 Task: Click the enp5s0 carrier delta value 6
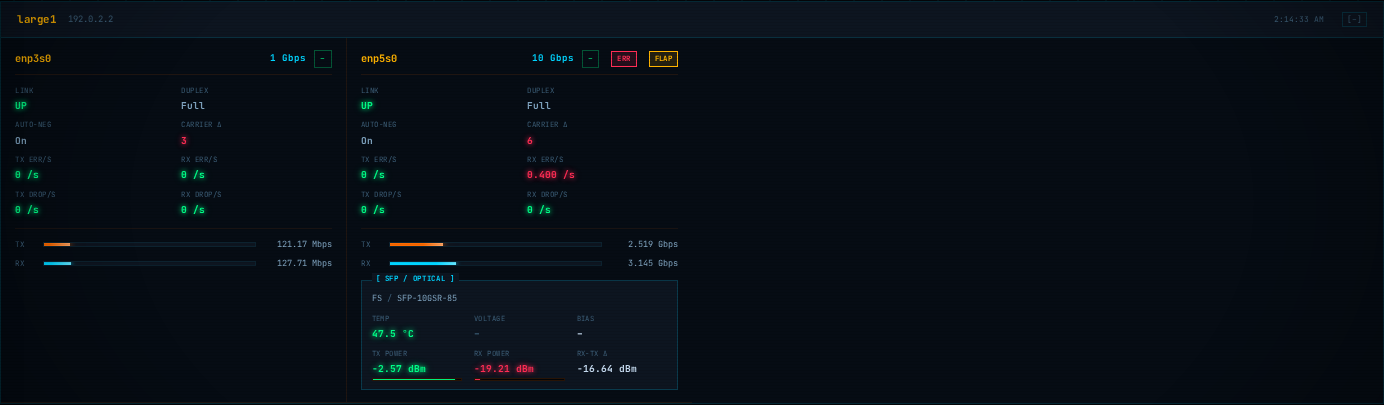[530, 141]
